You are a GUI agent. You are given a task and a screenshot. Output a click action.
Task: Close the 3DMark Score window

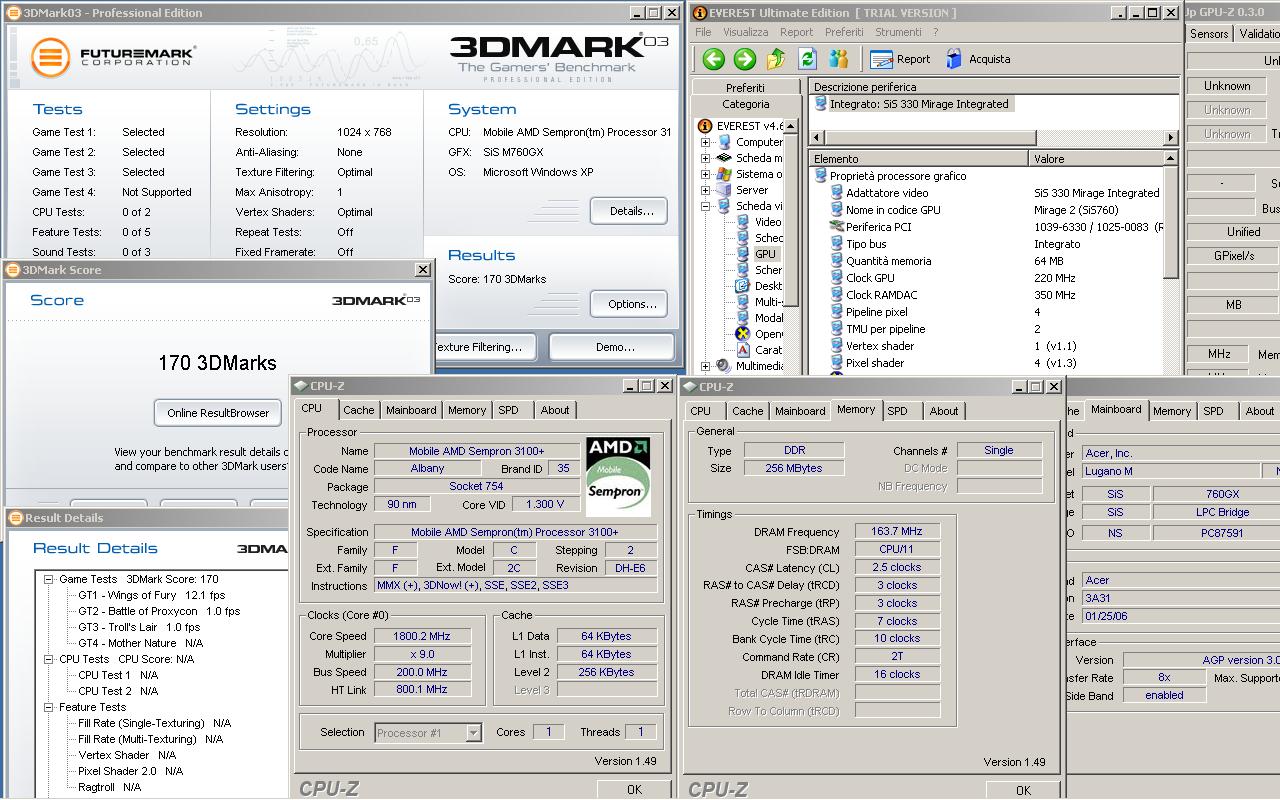point(423,270)
